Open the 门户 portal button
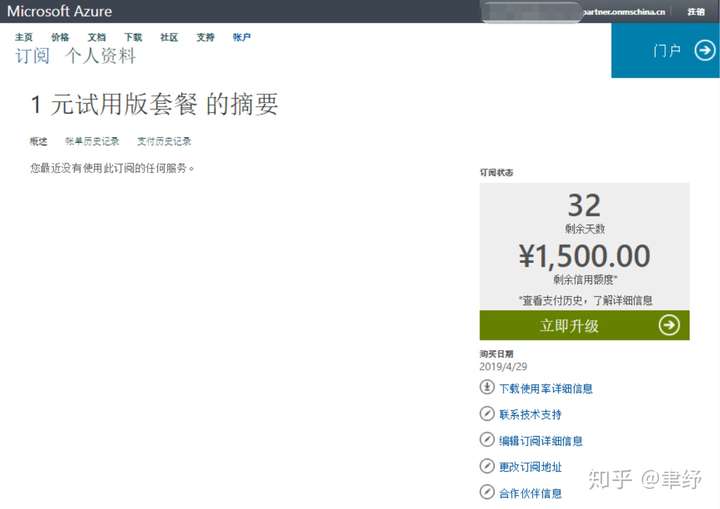 coord(665,50)
